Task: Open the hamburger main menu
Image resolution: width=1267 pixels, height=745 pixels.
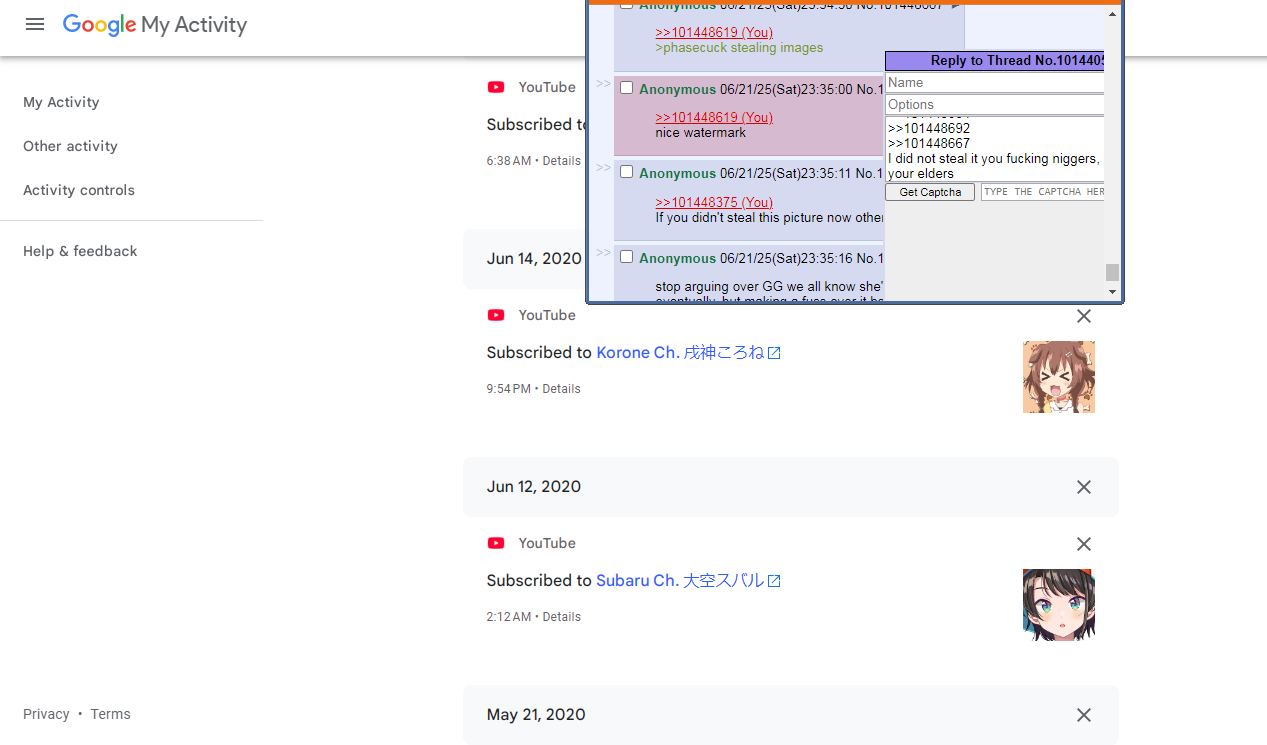Action: click(x=35, y=25)
